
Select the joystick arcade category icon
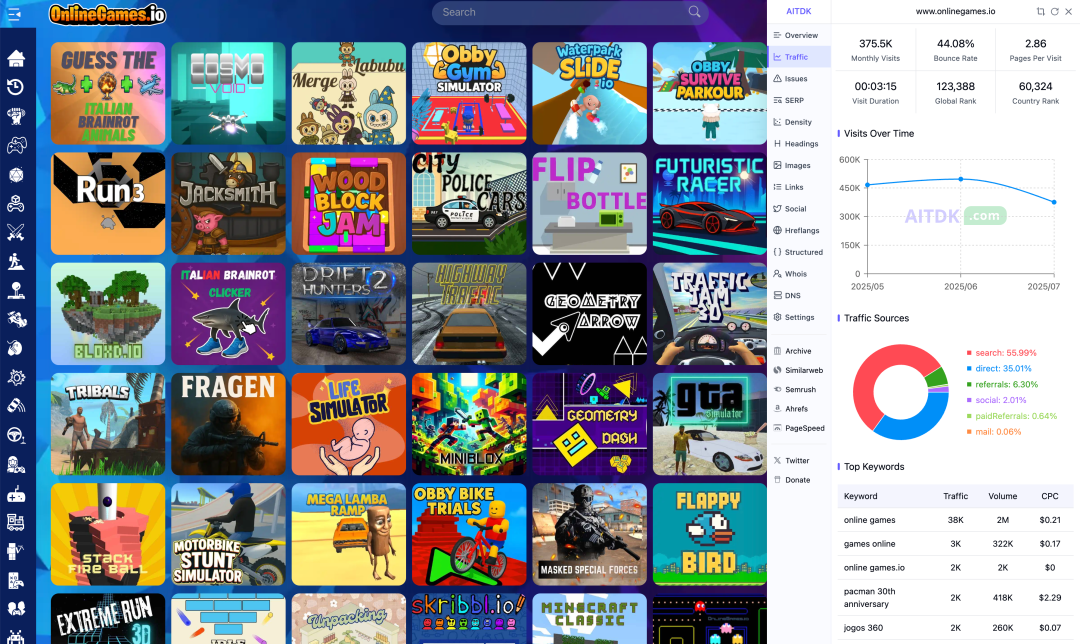click(x=17, y=289)
